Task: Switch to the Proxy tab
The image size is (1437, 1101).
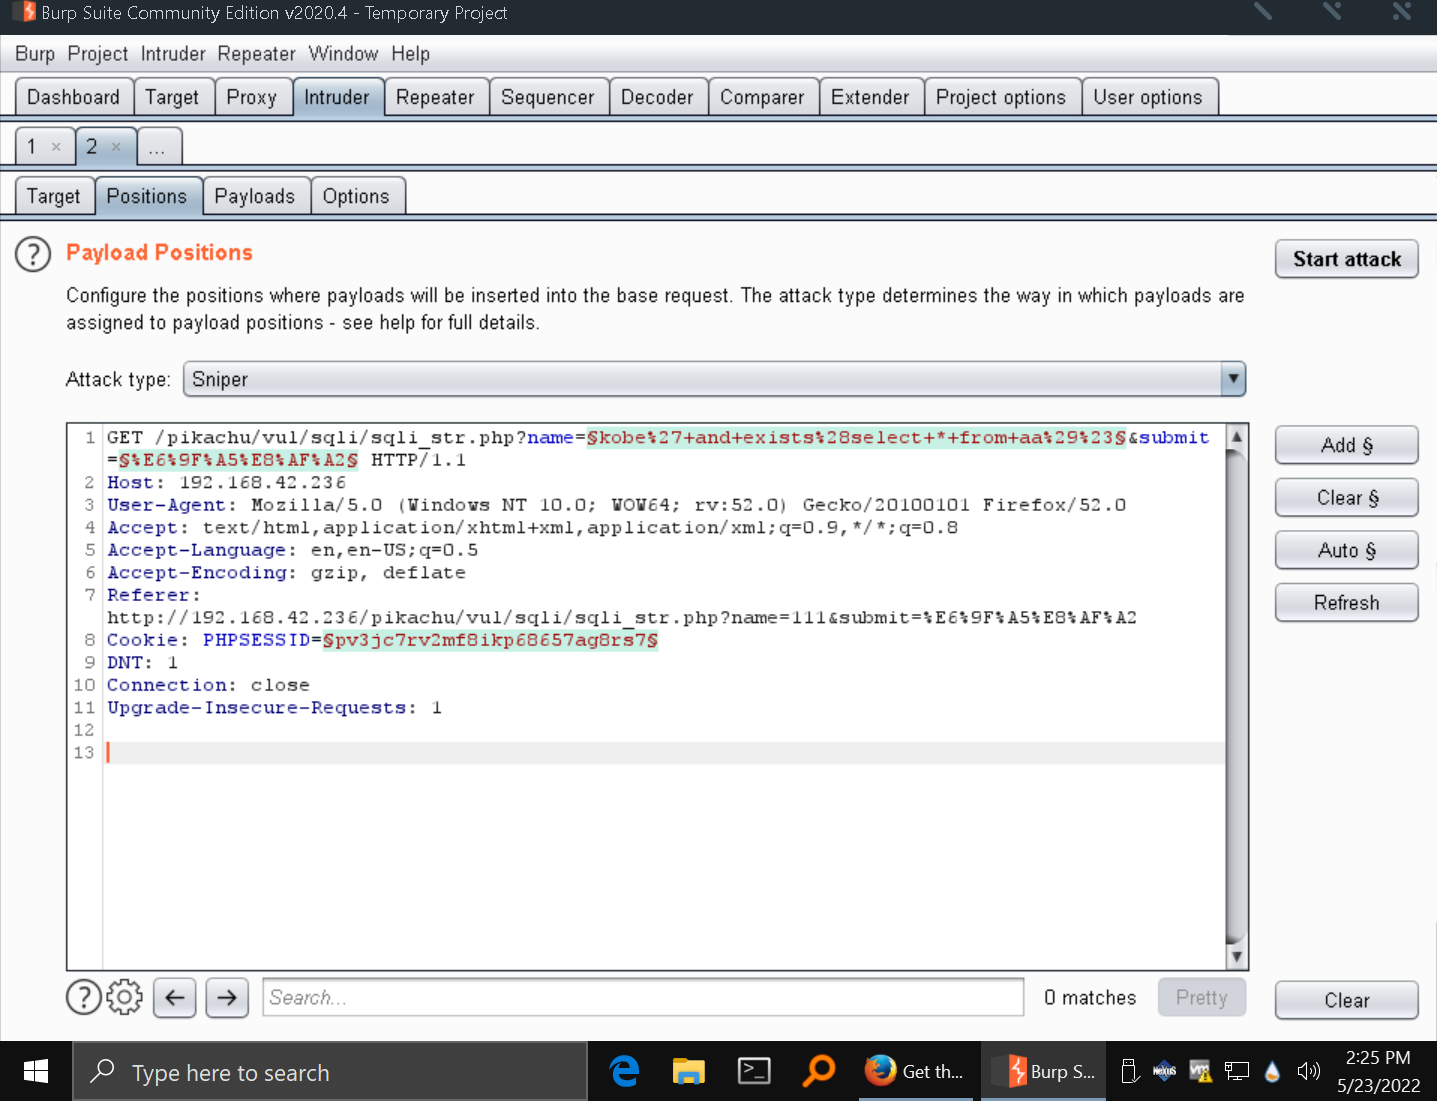Action: coord(252,97)
